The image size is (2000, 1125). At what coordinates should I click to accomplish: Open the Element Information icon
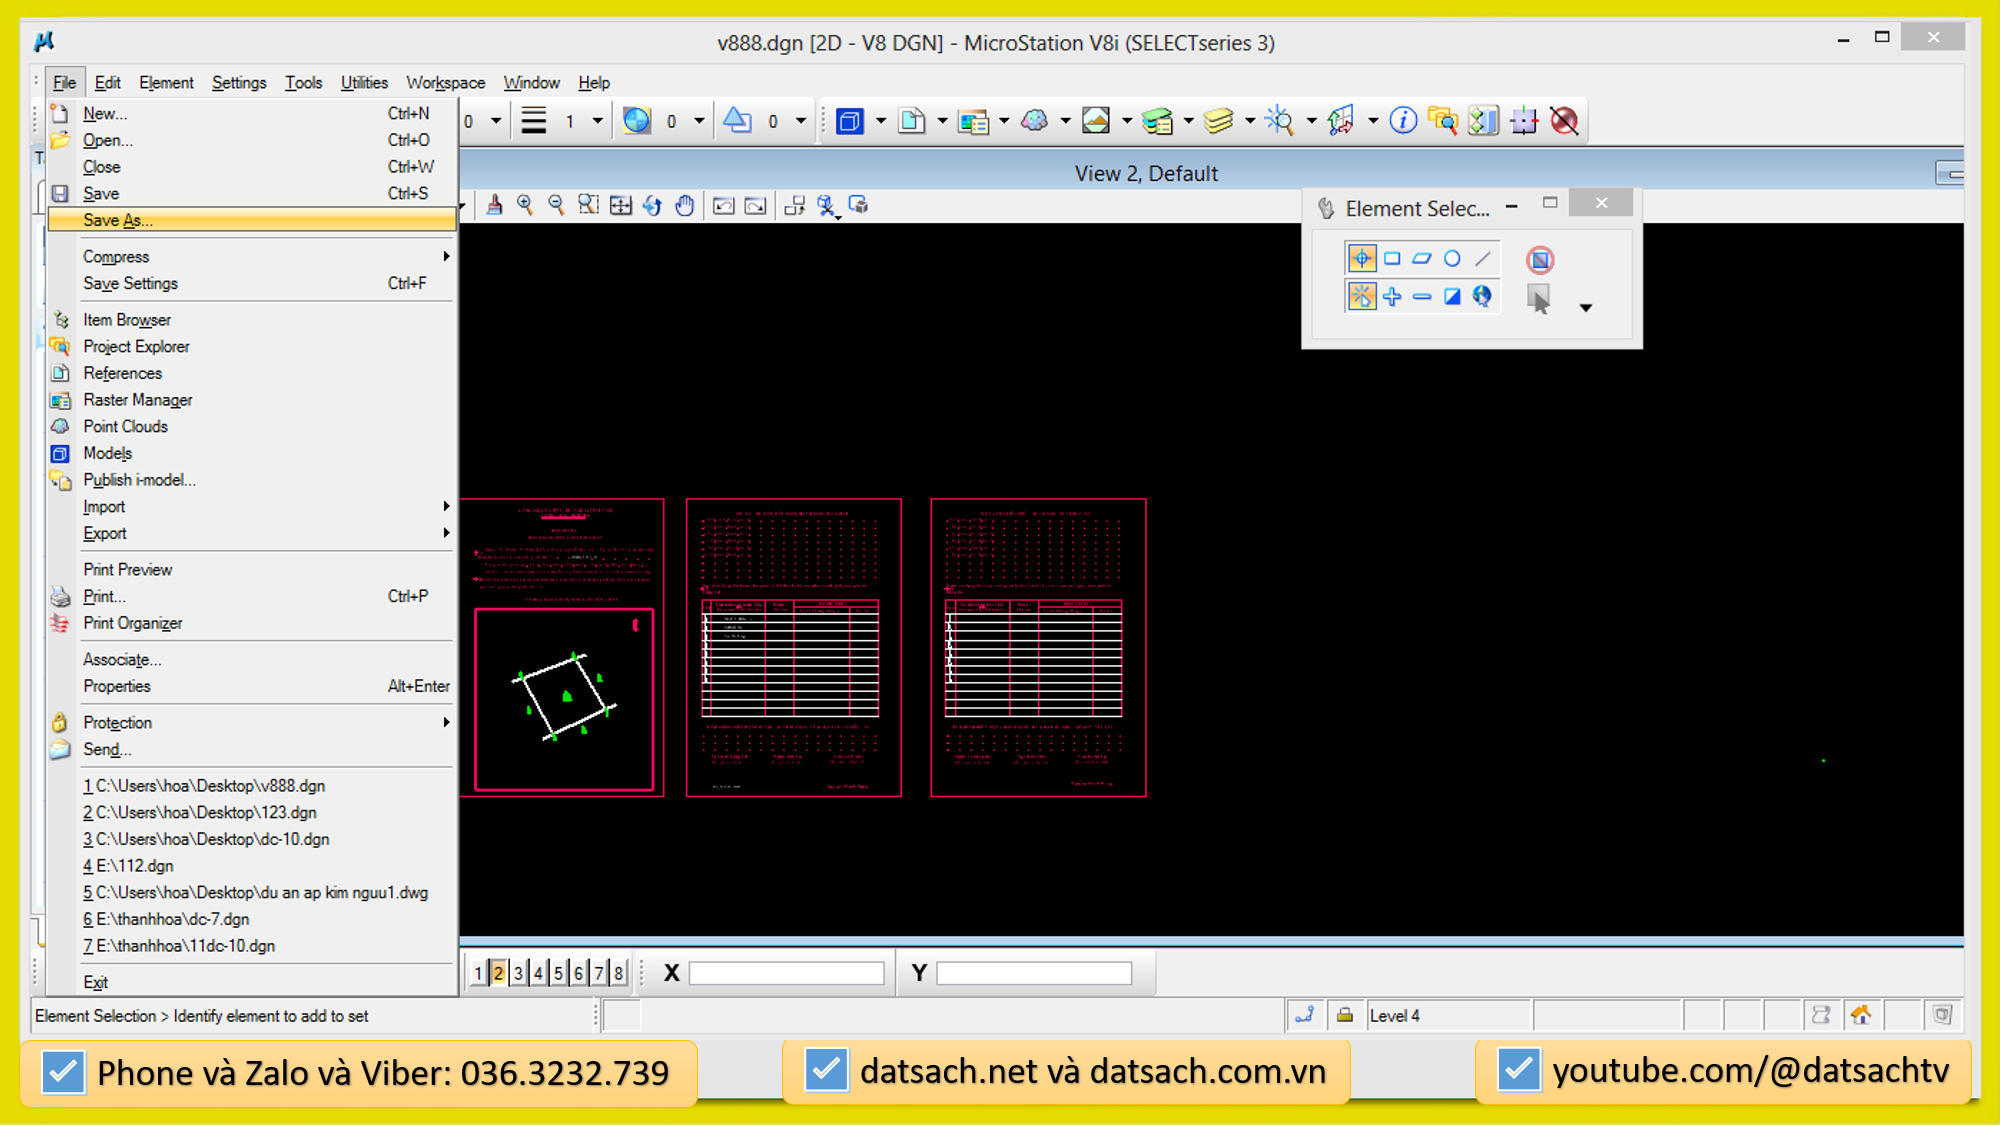click(x=1403, y=121)
